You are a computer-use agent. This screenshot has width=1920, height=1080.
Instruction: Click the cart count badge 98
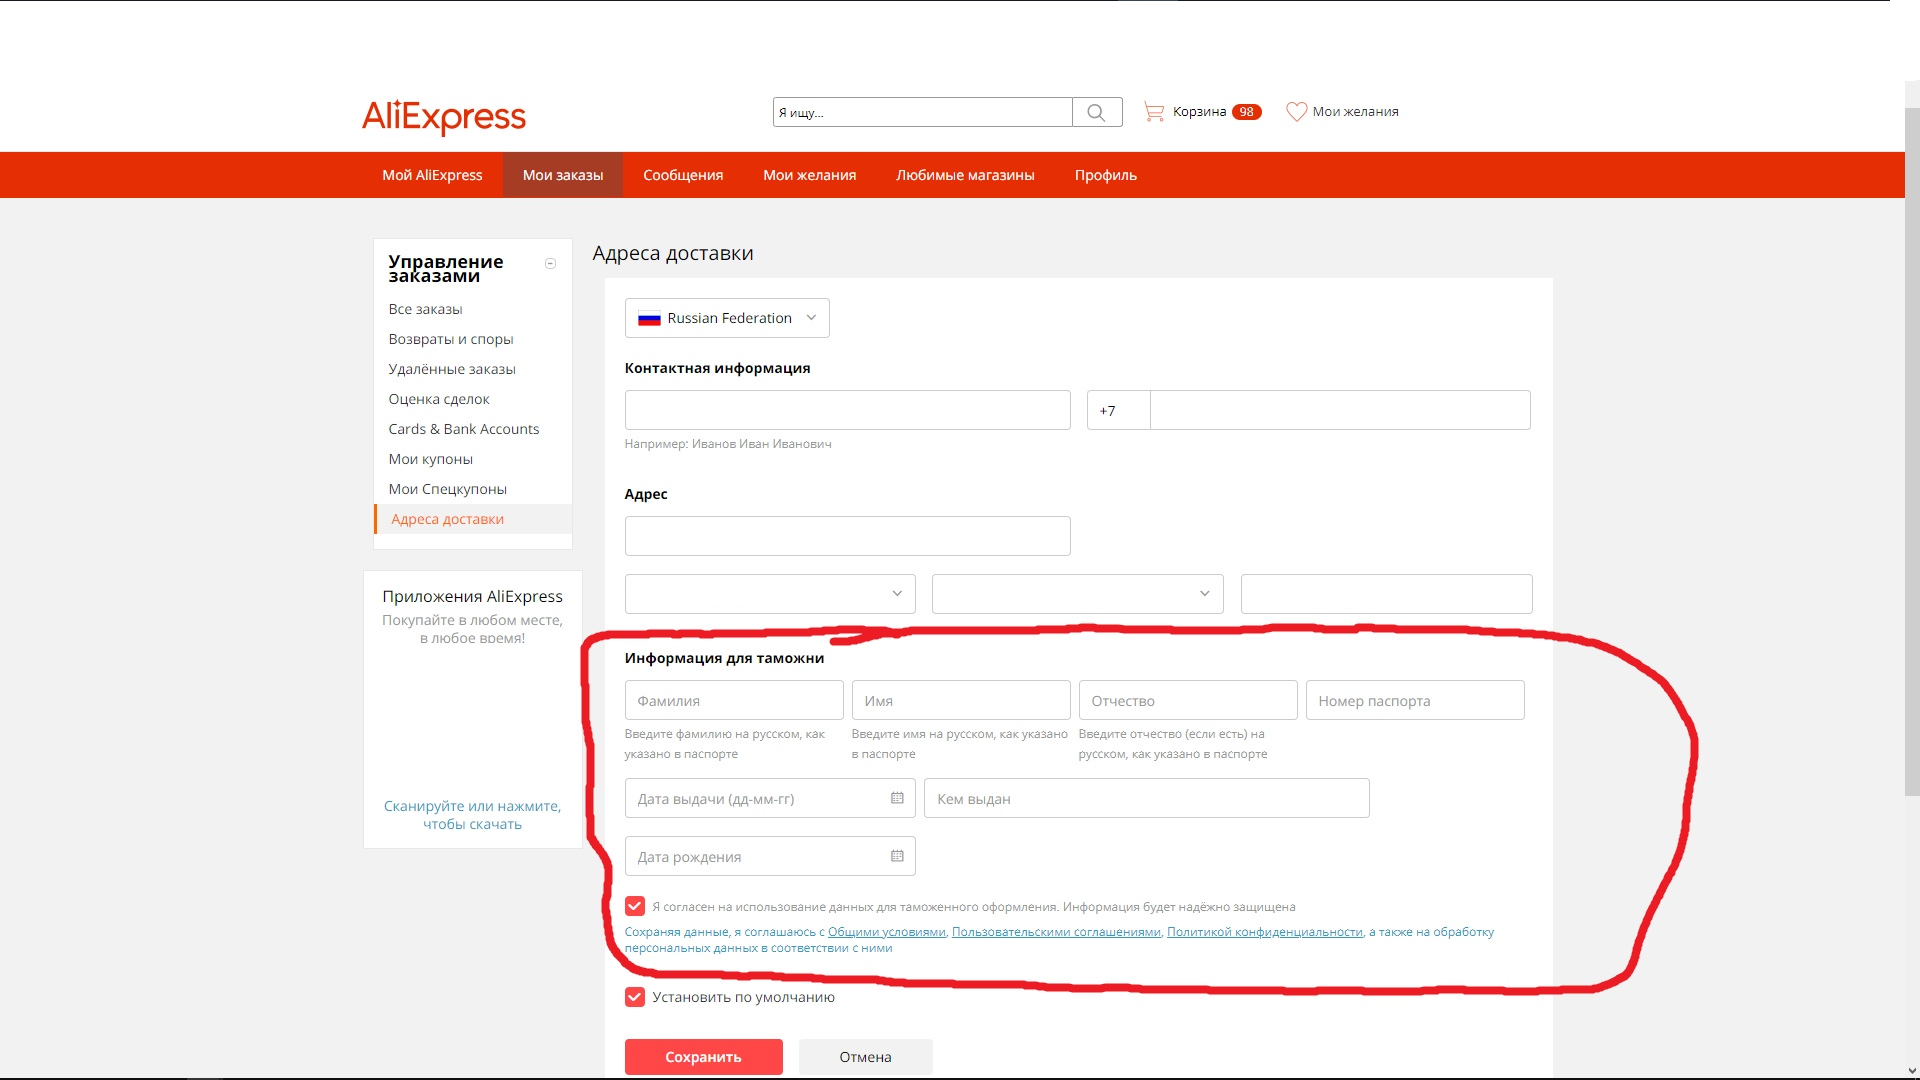click(1246, 112)
